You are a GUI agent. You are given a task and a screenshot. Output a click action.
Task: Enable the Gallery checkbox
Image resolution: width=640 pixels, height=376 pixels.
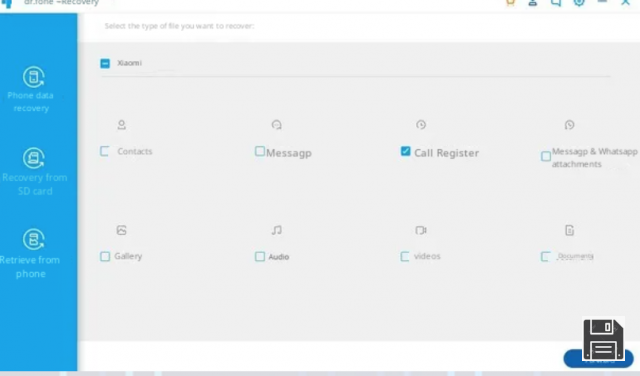pos(105,256)
